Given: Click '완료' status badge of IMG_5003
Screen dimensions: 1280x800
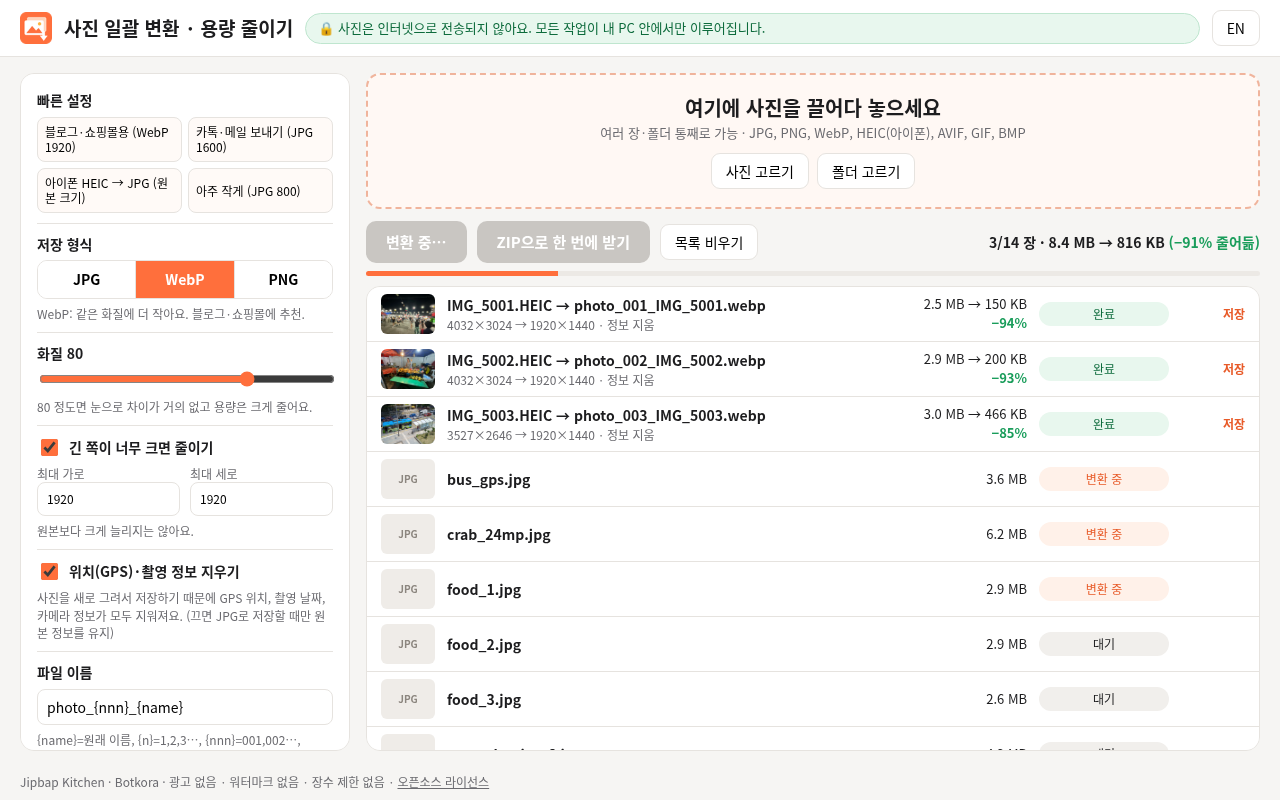Looking at the screenshot, I should point(1104,424).
